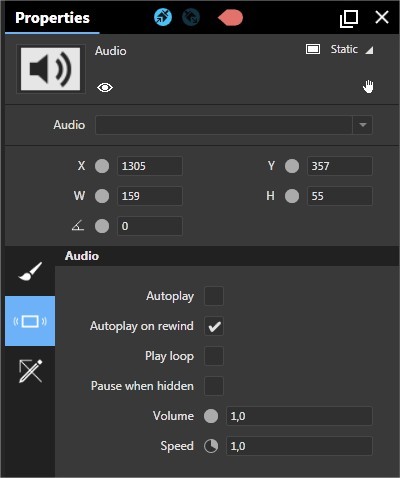
Task: Click the rotation angle keyframe circle
Action: (x=102, y=226)
